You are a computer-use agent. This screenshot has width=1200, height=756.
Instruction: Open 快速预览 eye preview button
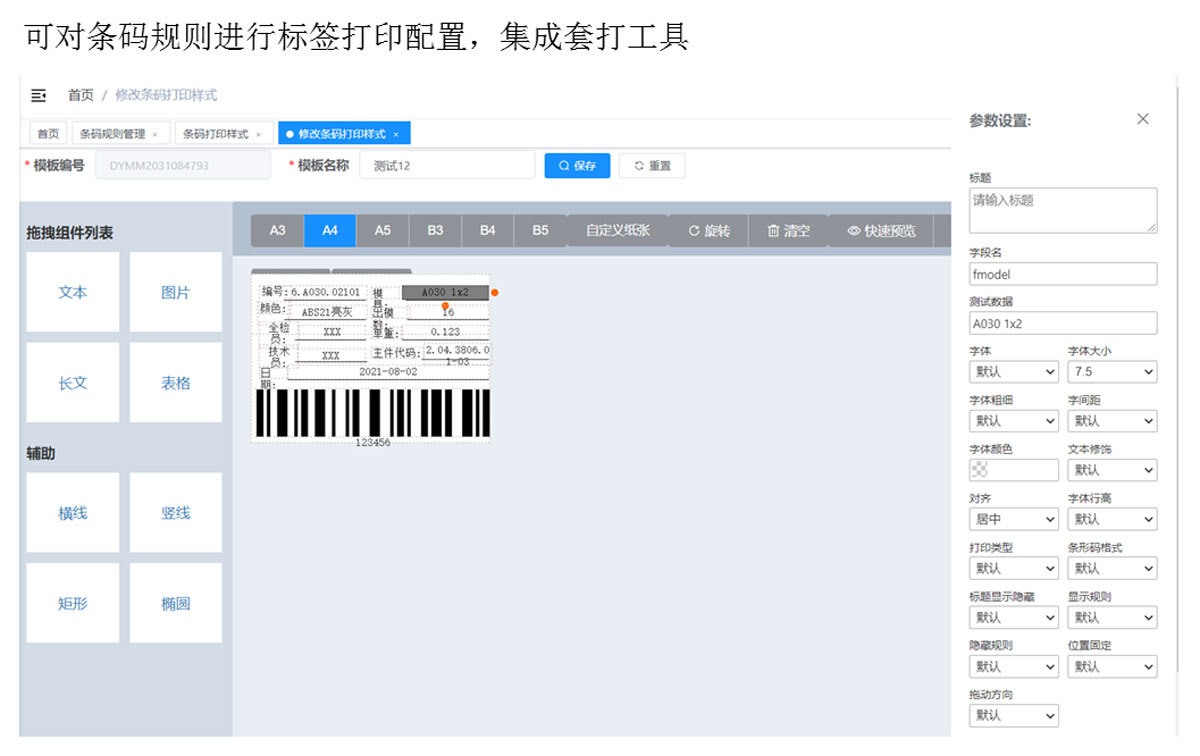tap(881, 231)
